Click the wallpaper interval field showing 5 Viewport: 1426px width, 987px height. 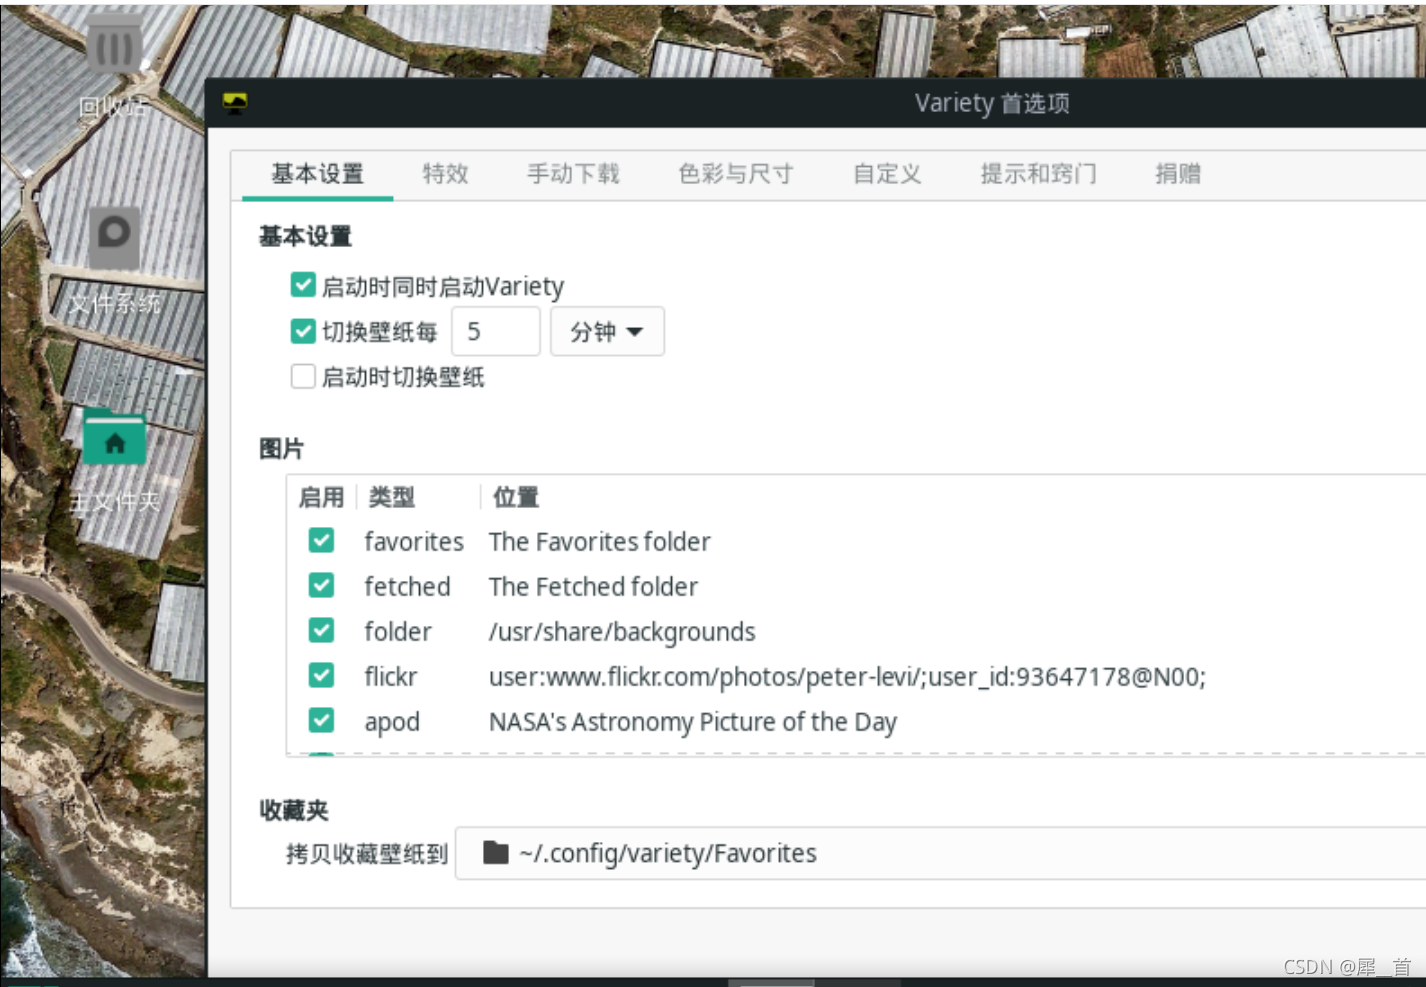coord(496,331)
